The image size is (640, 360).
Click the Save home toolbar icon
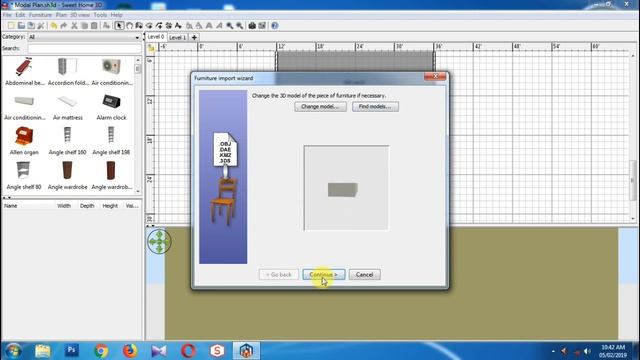[x=31, y=26]
